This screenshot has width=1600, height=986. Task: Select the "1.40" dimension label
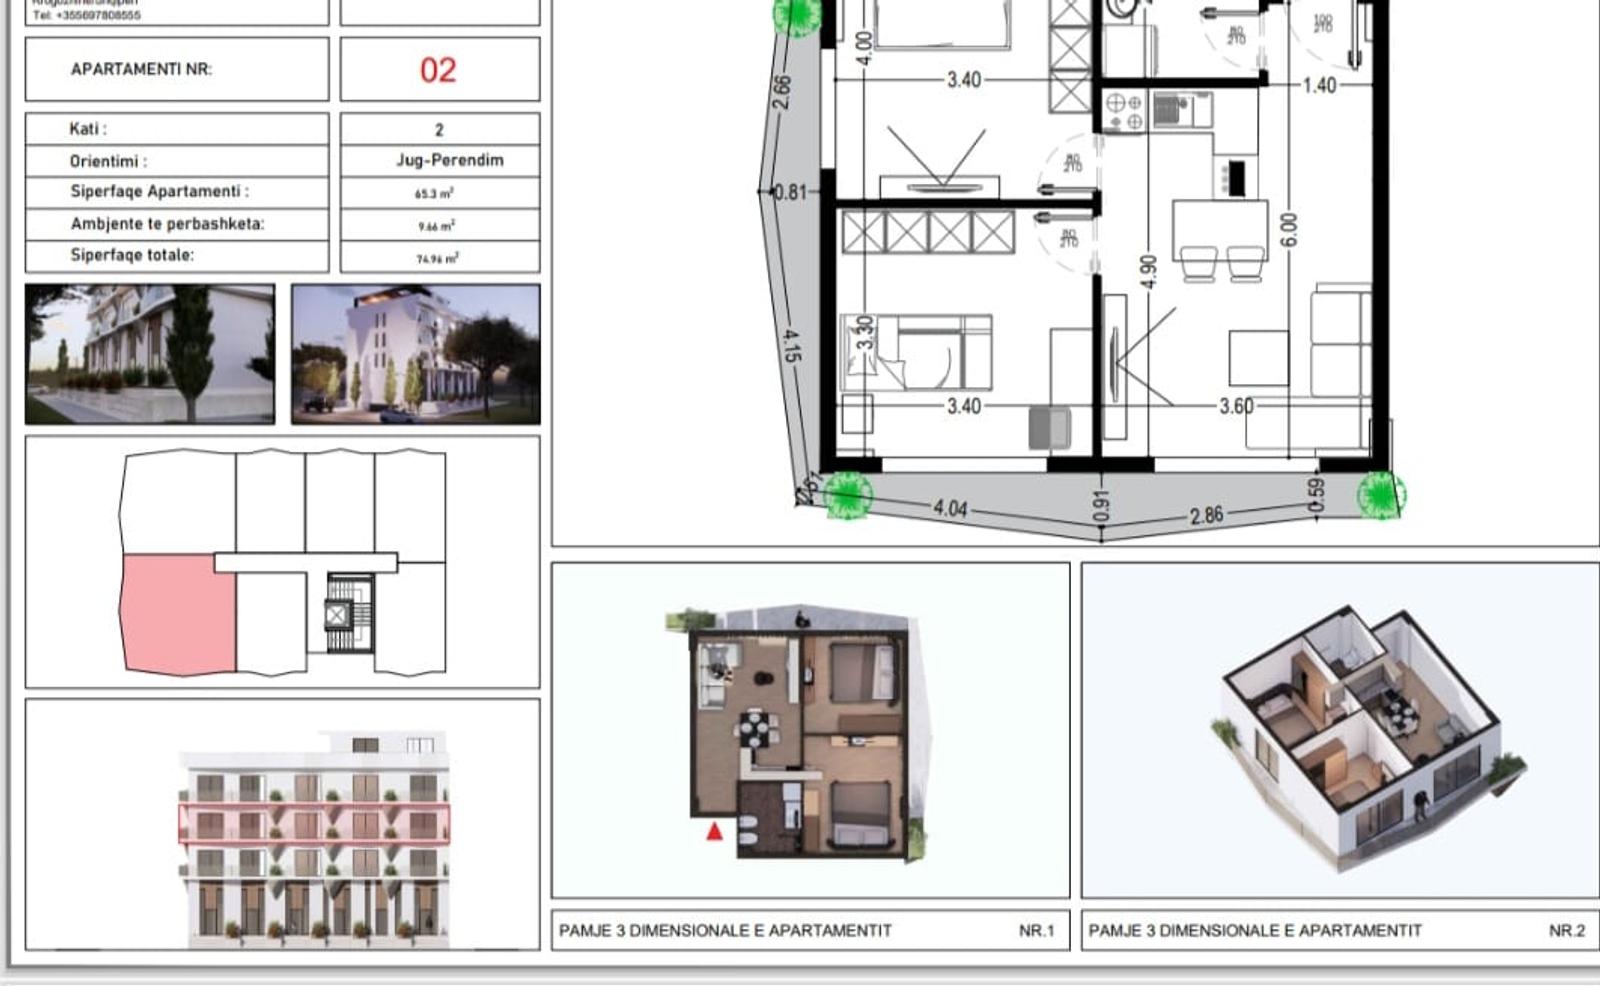pos(1319,85)
